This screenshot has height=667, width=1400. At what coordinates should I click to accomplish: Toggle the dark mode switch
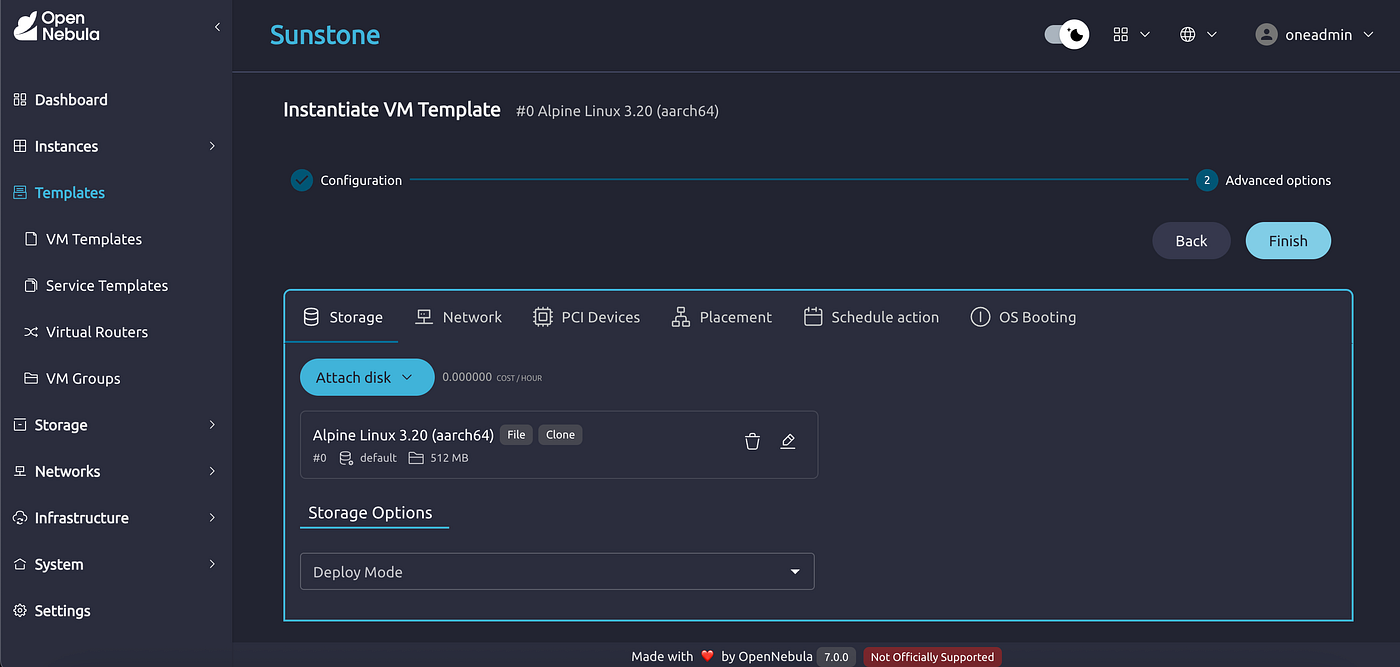coord(1067,35)
